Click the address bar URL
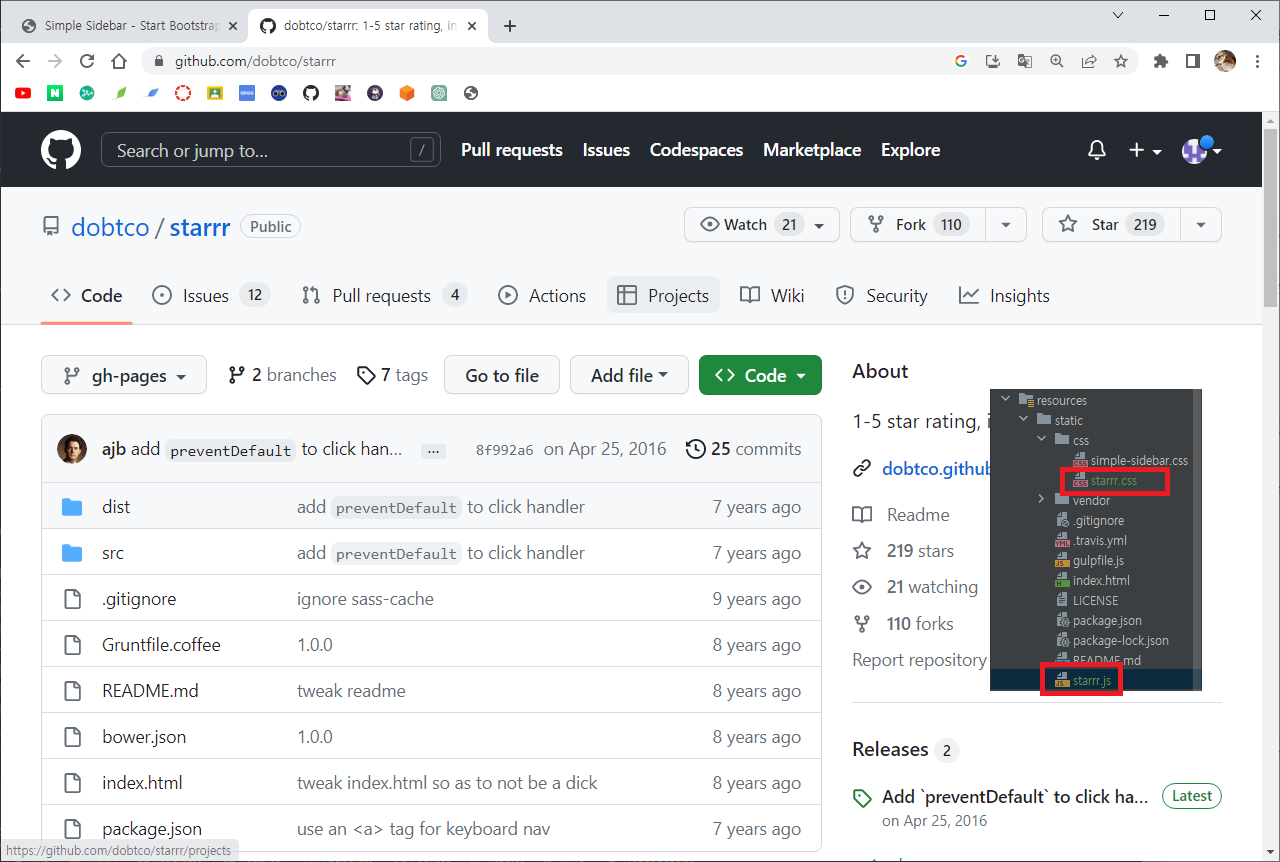 (255, 61)
